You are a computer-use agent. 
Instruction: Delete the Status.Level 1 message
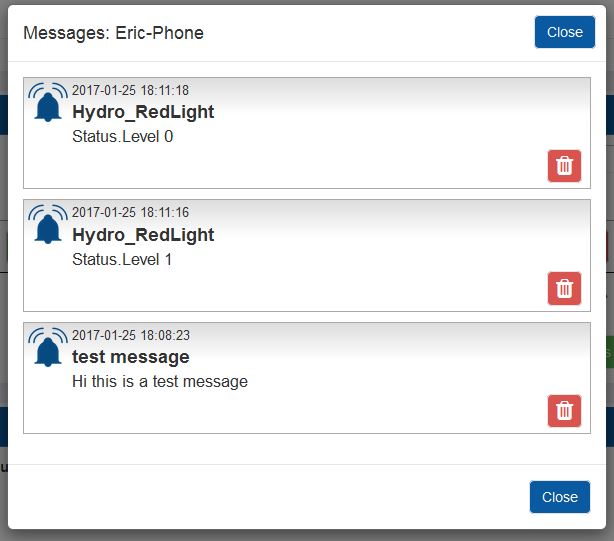point(564,289)
